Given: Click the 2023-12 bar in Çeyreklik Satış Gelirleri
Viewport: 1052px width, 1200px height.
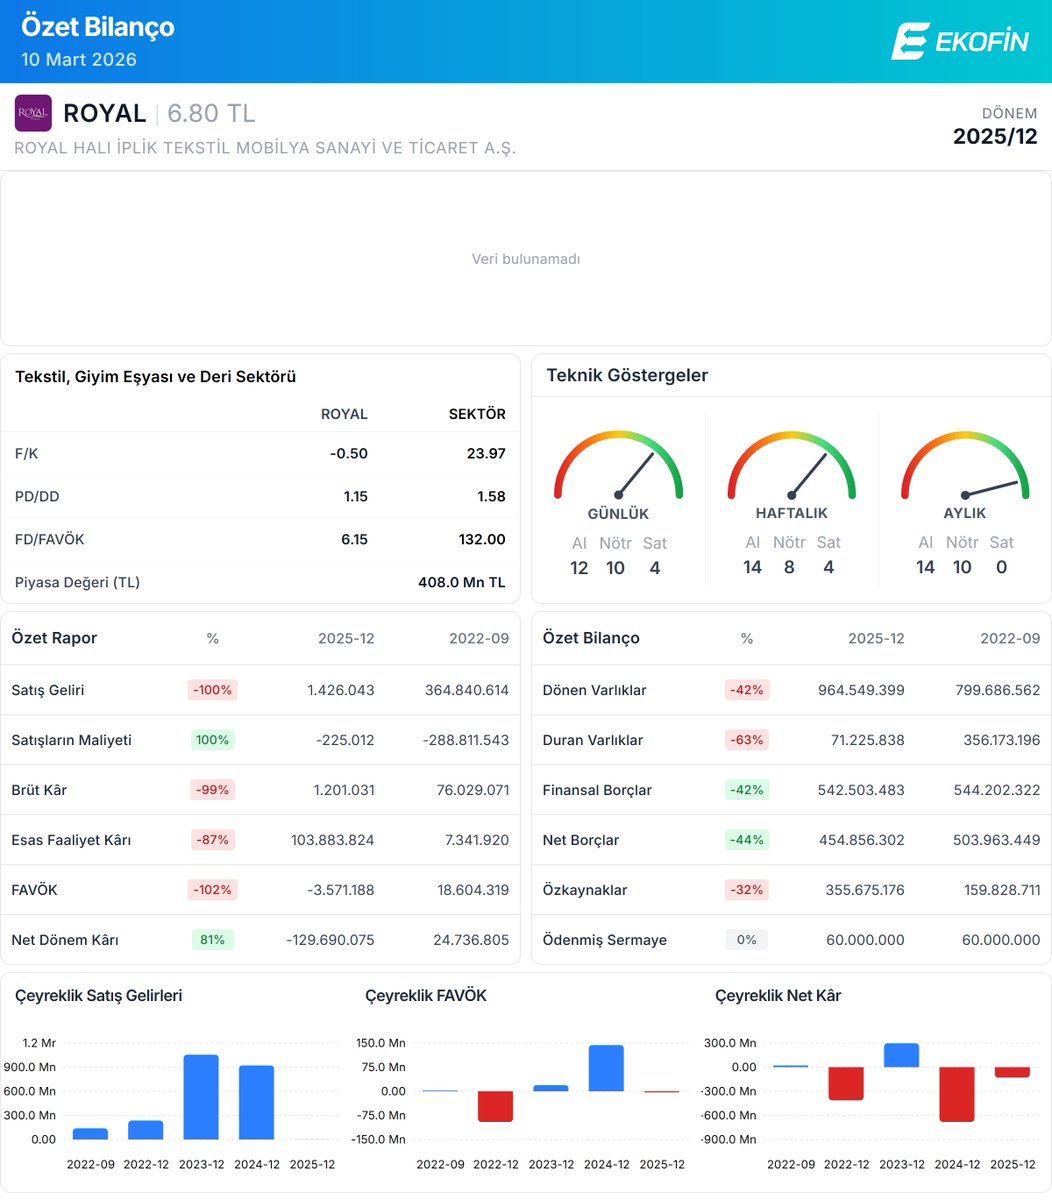Looking at the screenshot, I should tap(201, 1097).
